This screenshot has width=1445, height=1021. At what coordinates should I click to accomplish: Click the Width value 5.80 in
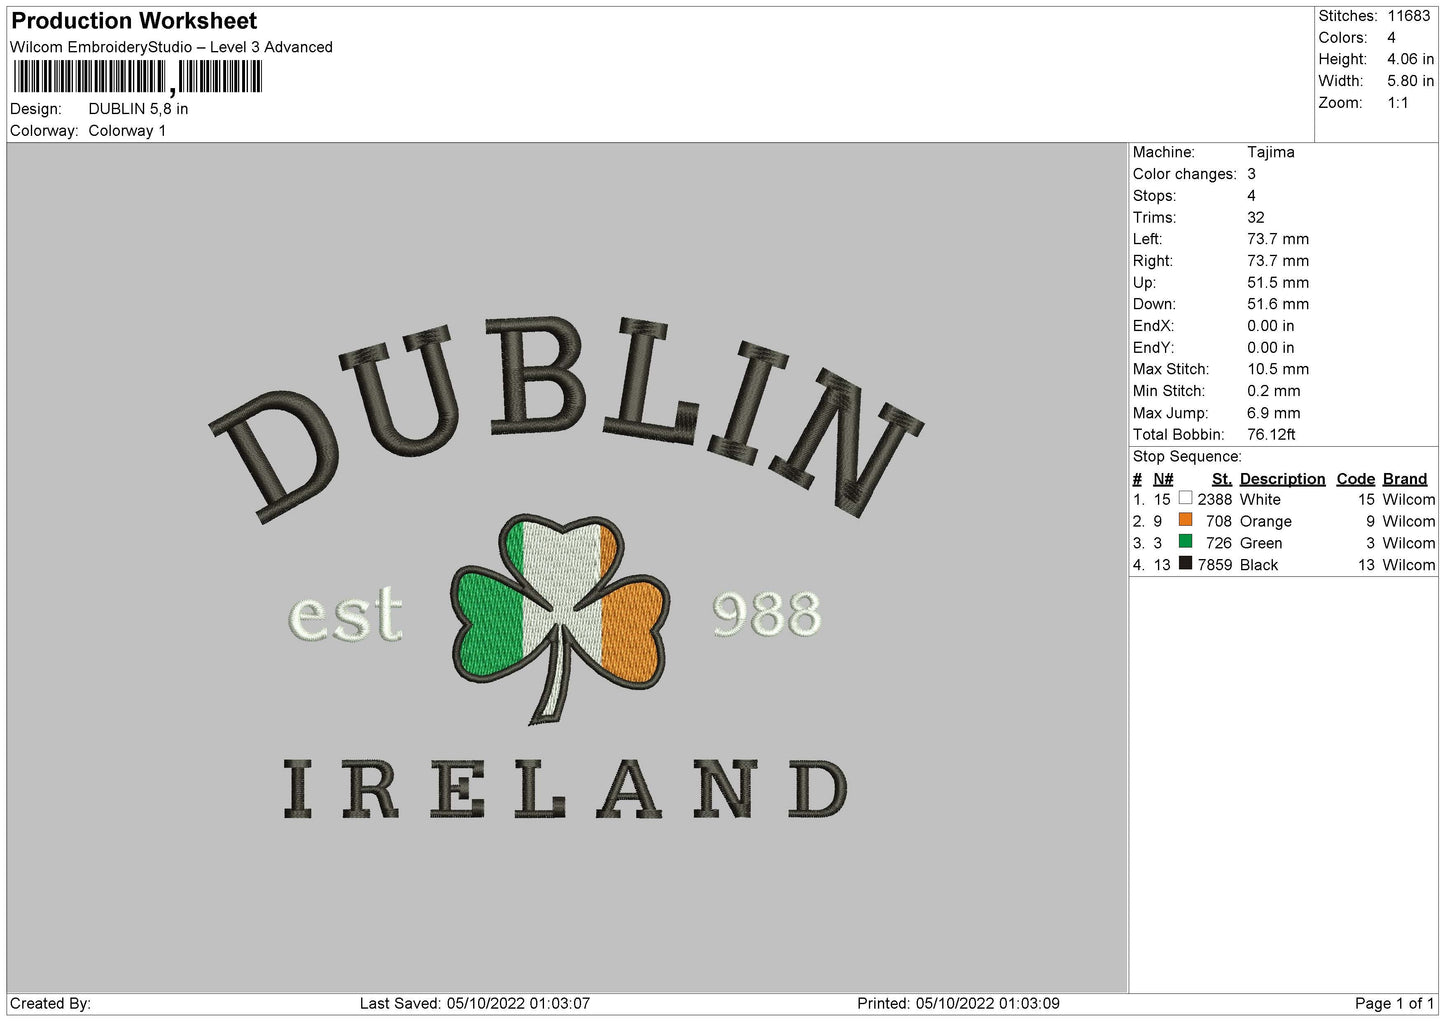1410,81
